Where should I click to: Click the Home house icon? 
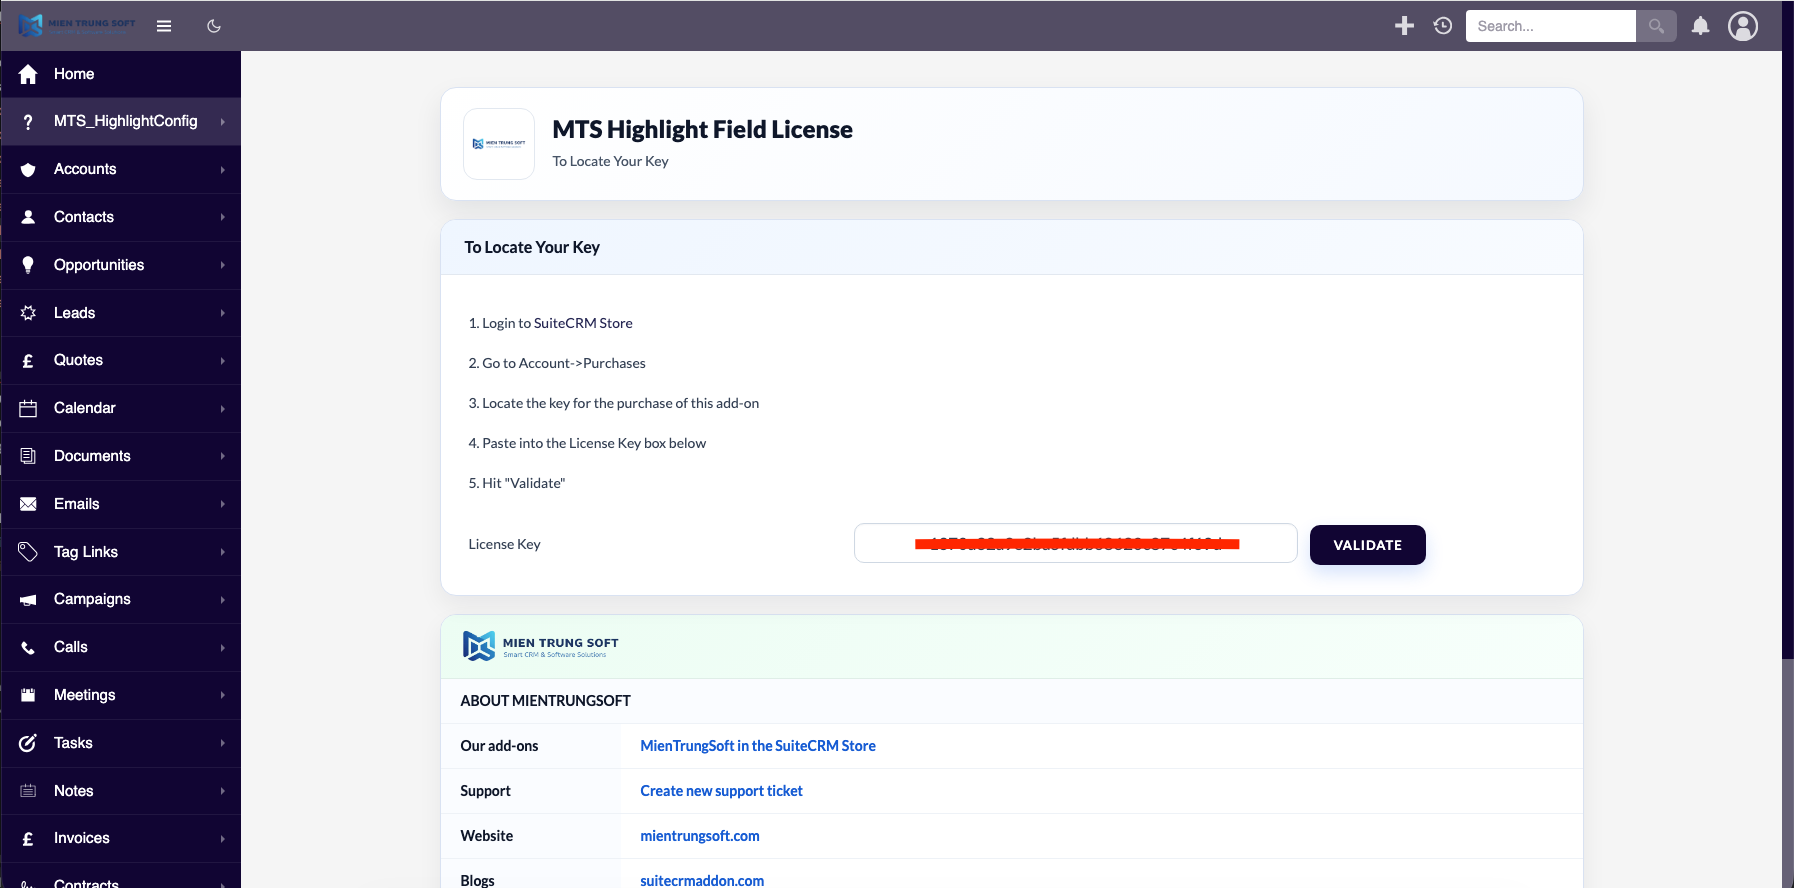(x=28, y=74)
